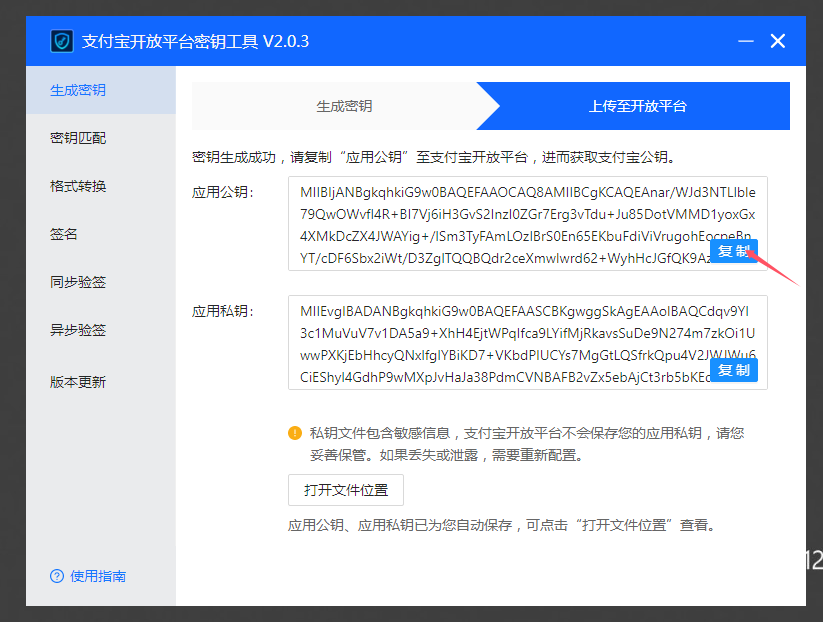Click the question mark help icon
Image resolution: width=823 pixels, height=622 pixels.
tap(57, 576)
